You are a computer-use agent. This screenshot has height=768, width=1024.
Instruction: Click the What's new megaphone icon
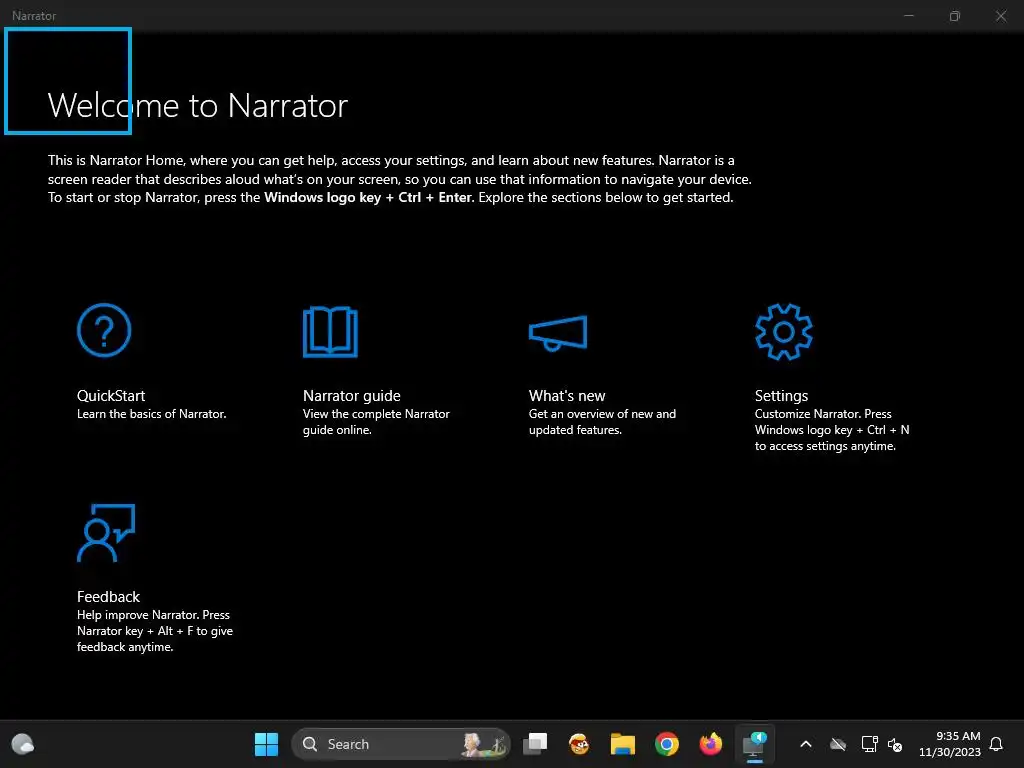(558, 333)
